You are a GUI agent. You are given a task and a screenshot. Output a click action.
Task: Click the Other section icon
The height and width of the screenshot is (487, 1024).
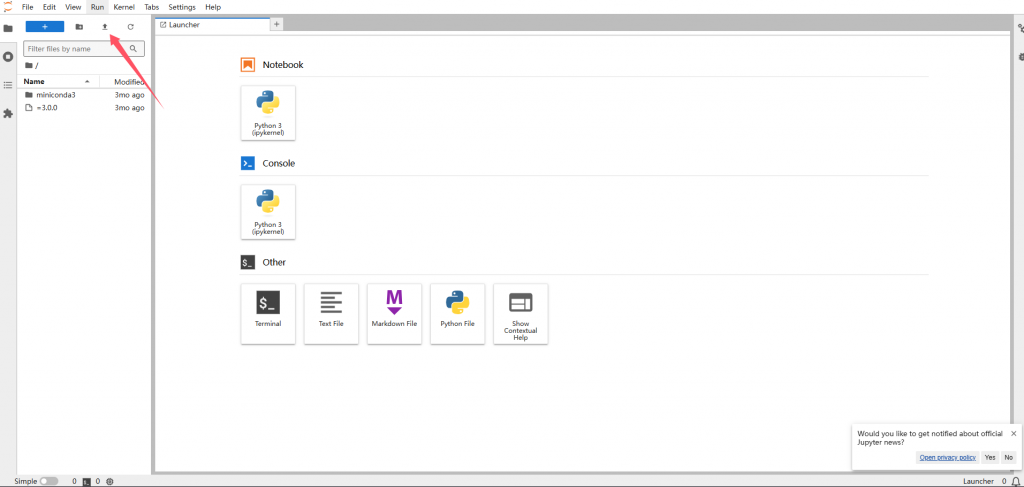[x=248, y=262]
